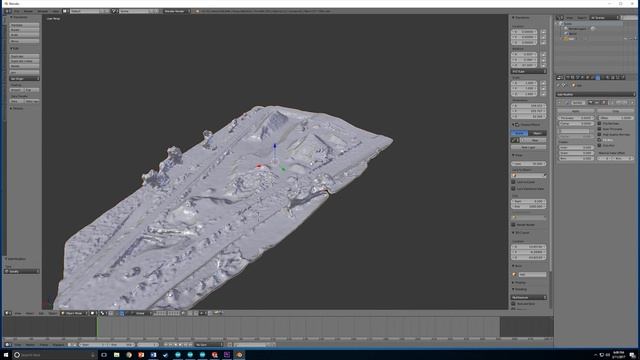Select the highlighted Modifiers wrench tab
Viewport: 640px width, 360px height.
click(598, 77)
